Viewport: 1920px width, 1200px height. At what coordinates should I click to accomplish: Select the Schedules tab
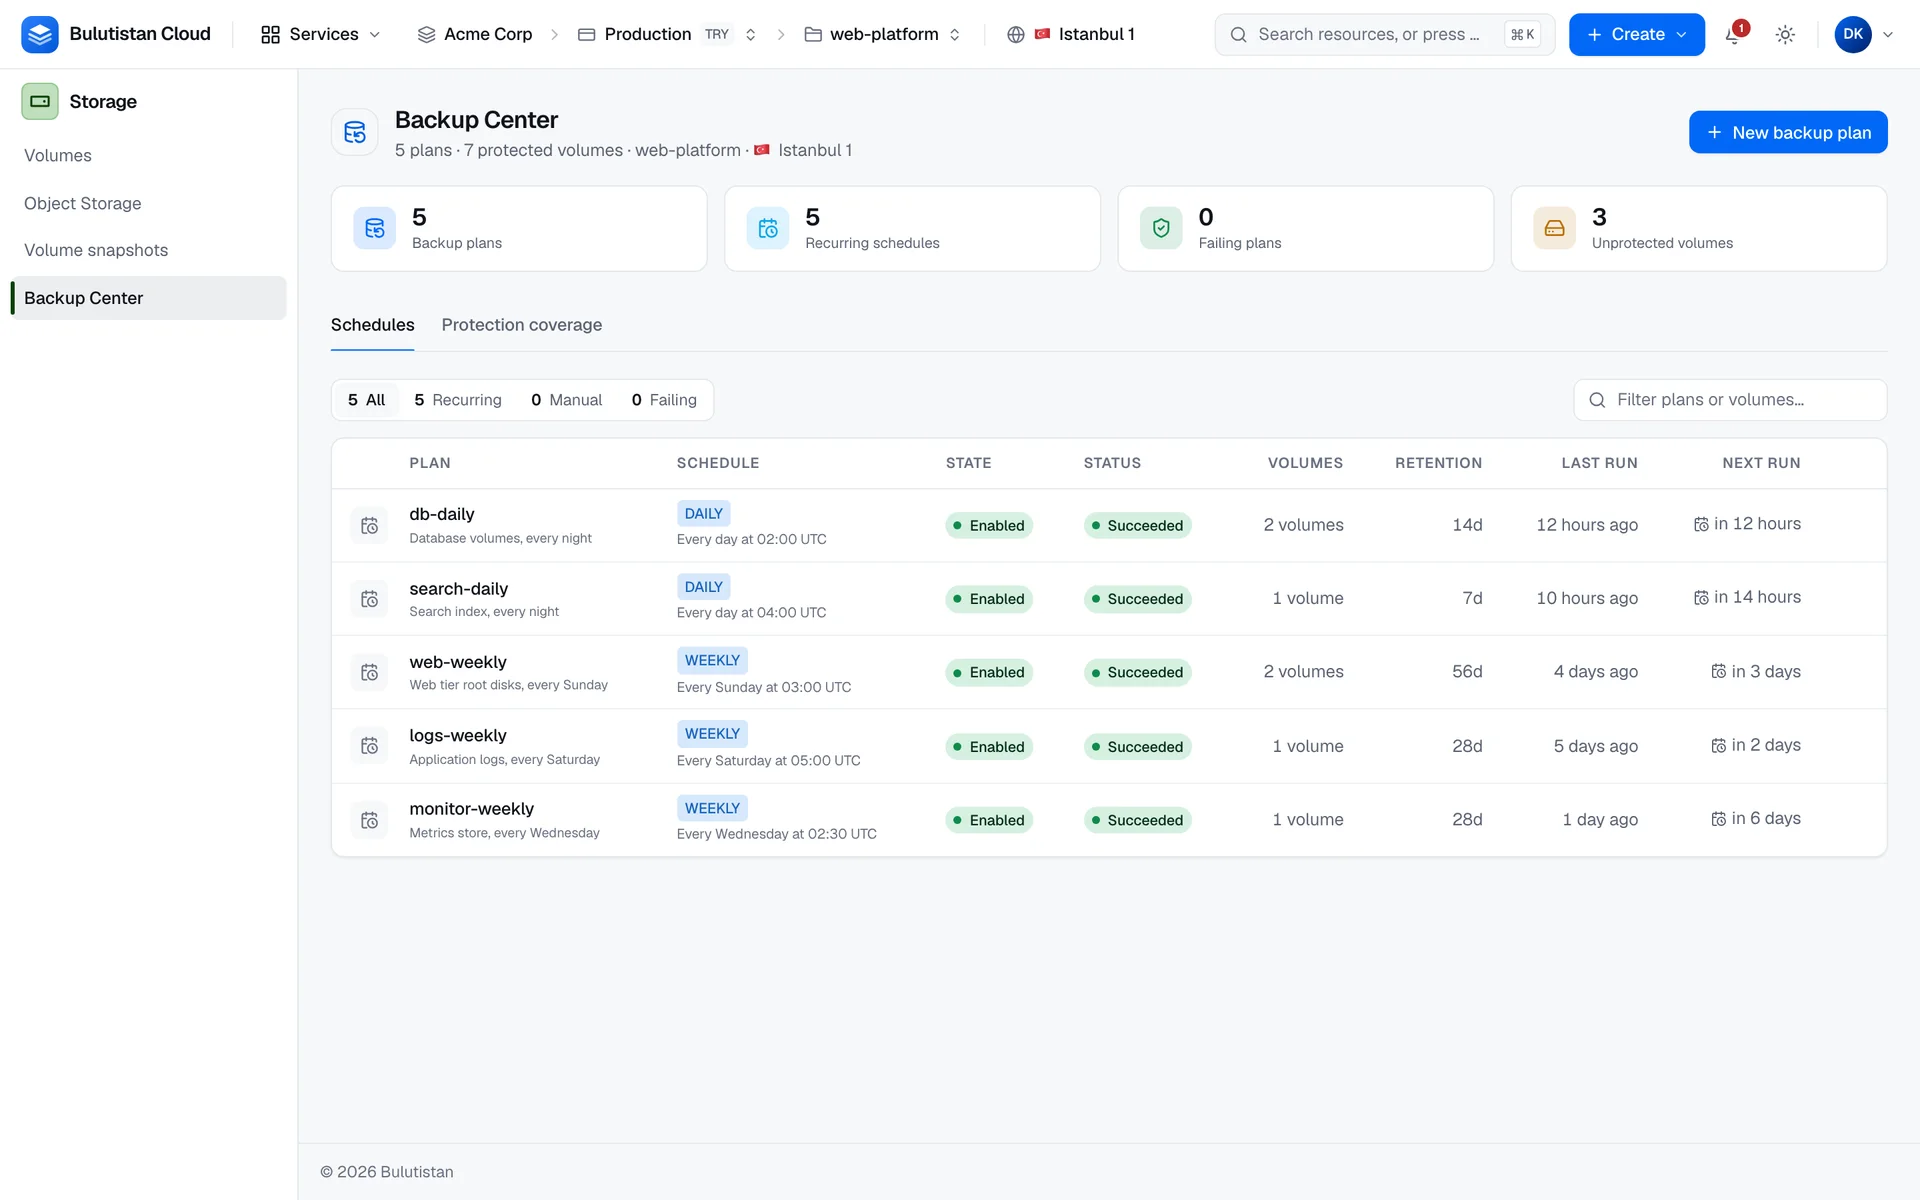372,325
